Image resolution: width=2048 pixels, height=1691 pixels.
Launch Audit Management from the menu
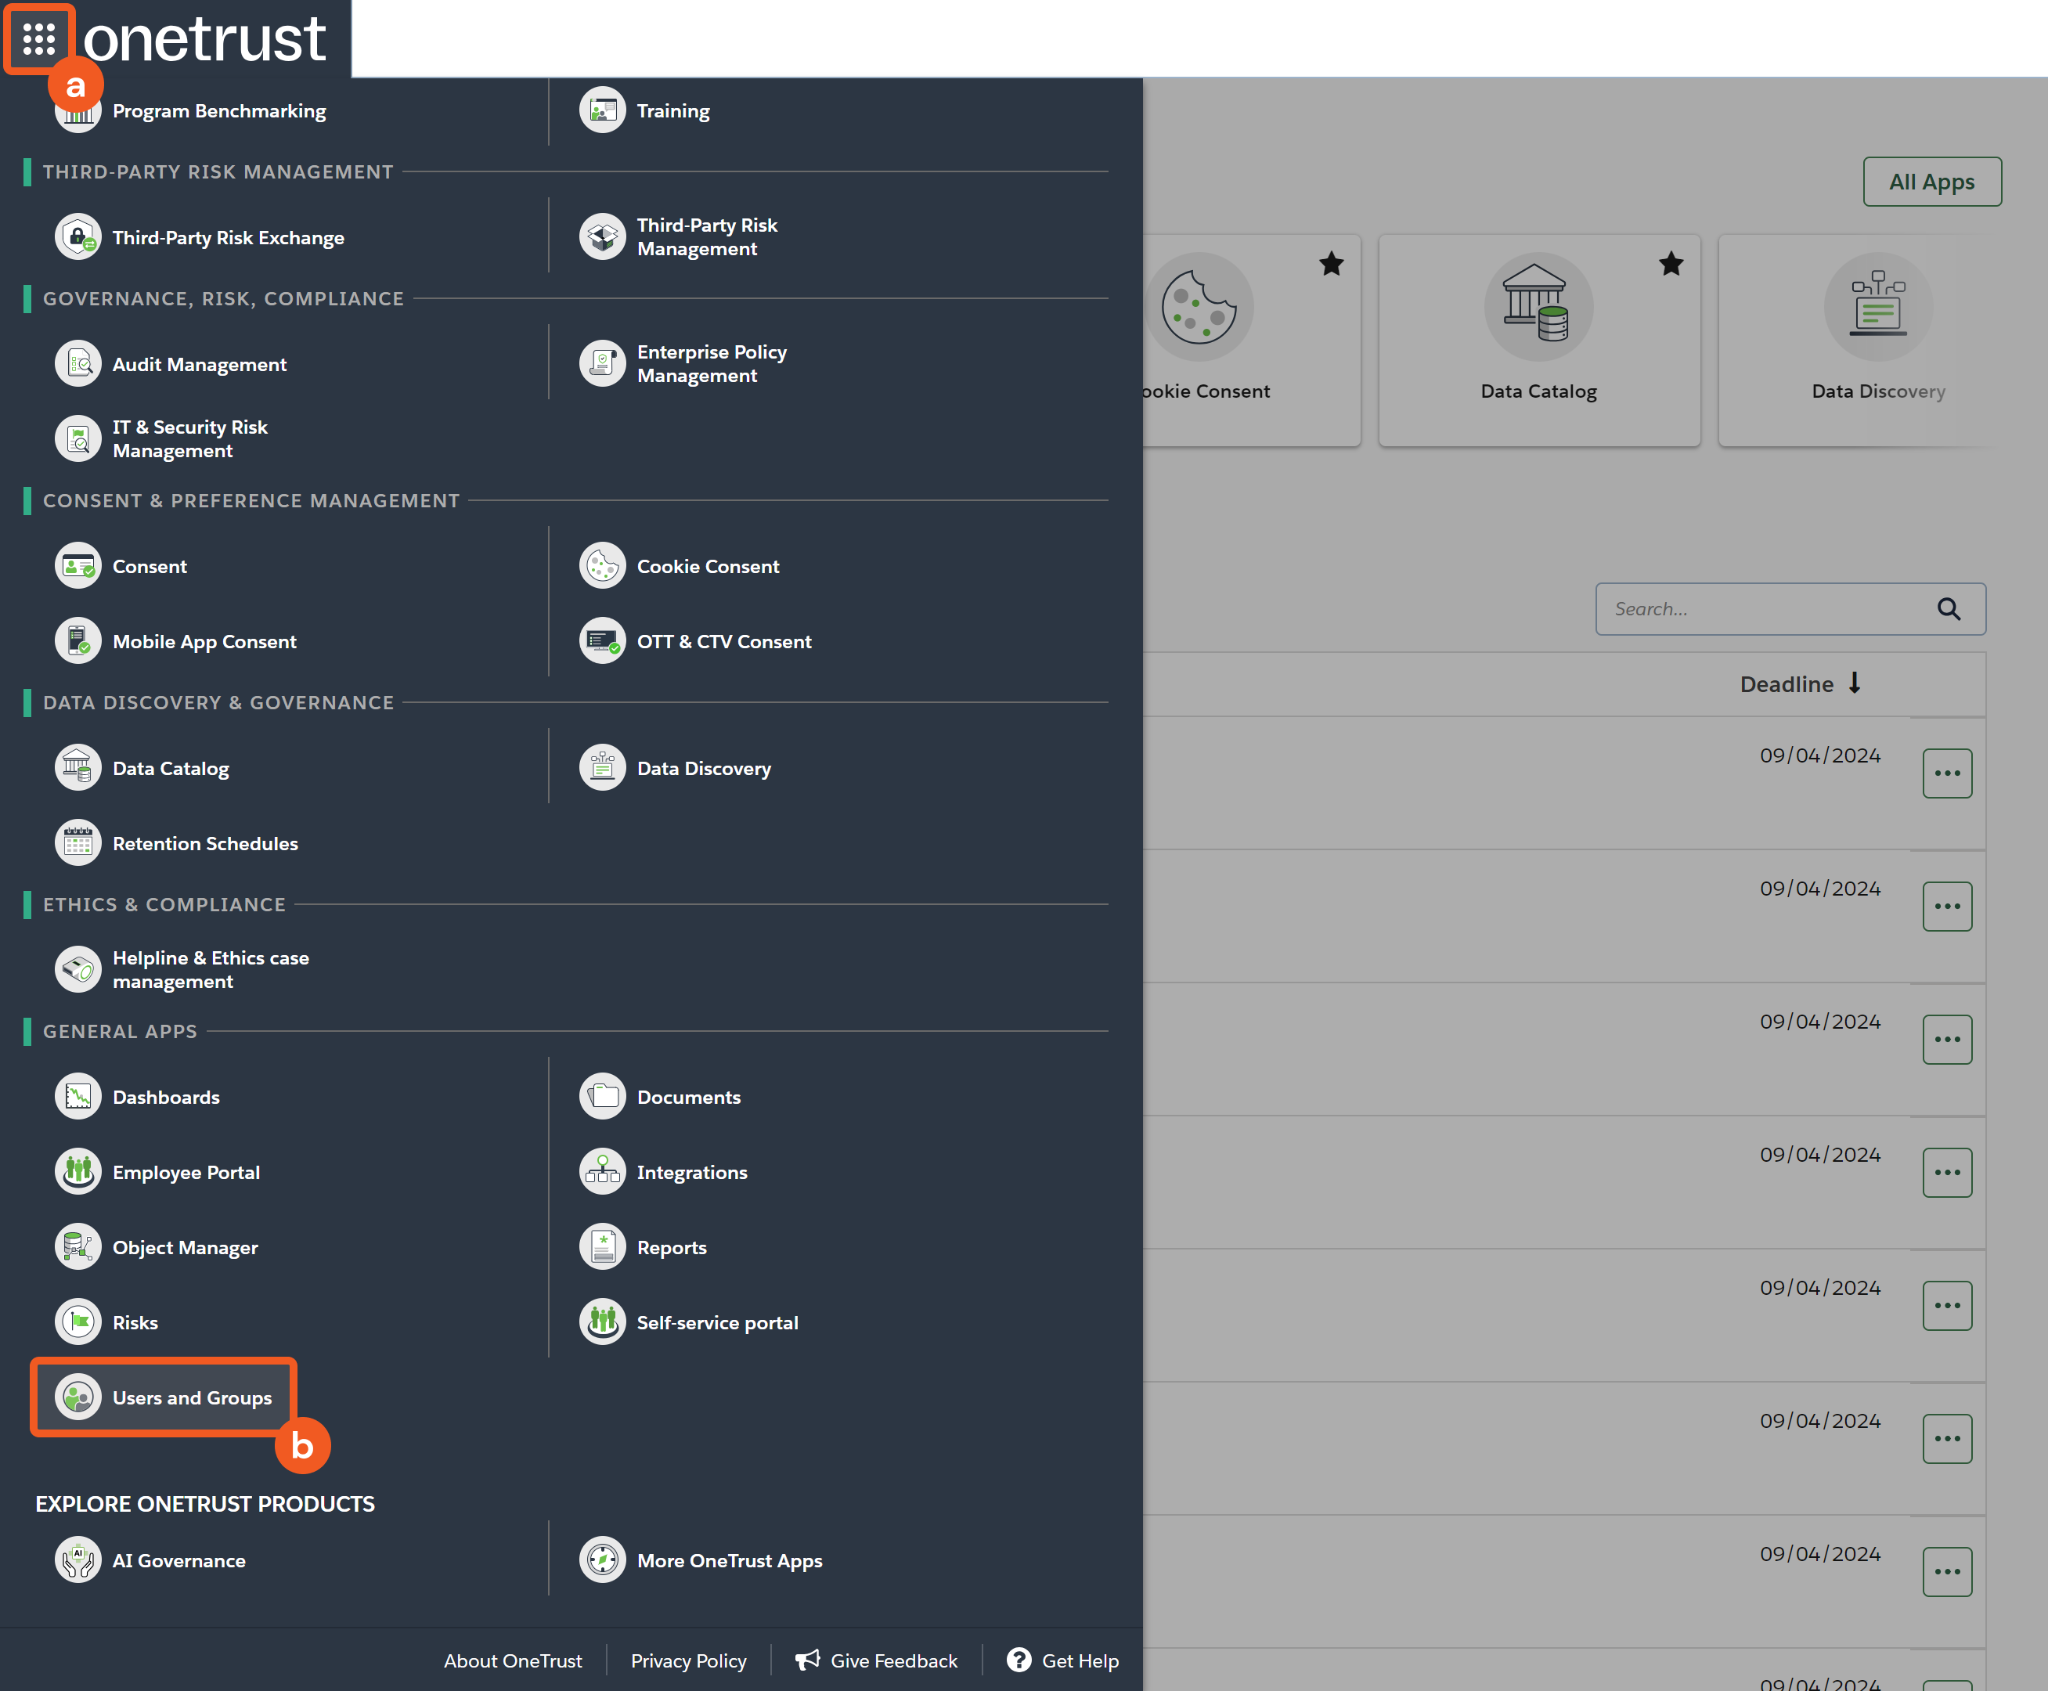199,364
